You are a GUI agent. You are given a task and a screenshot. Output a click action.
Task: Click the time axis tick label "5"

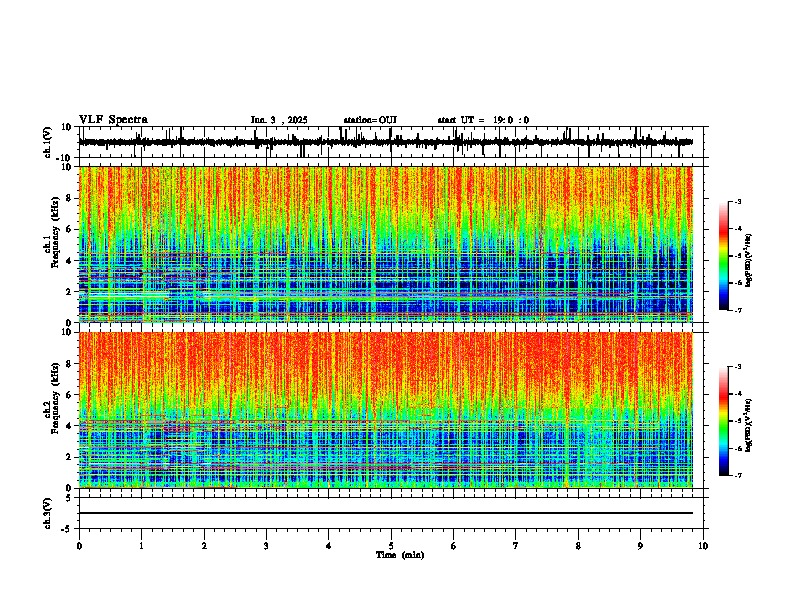(391, 546)
